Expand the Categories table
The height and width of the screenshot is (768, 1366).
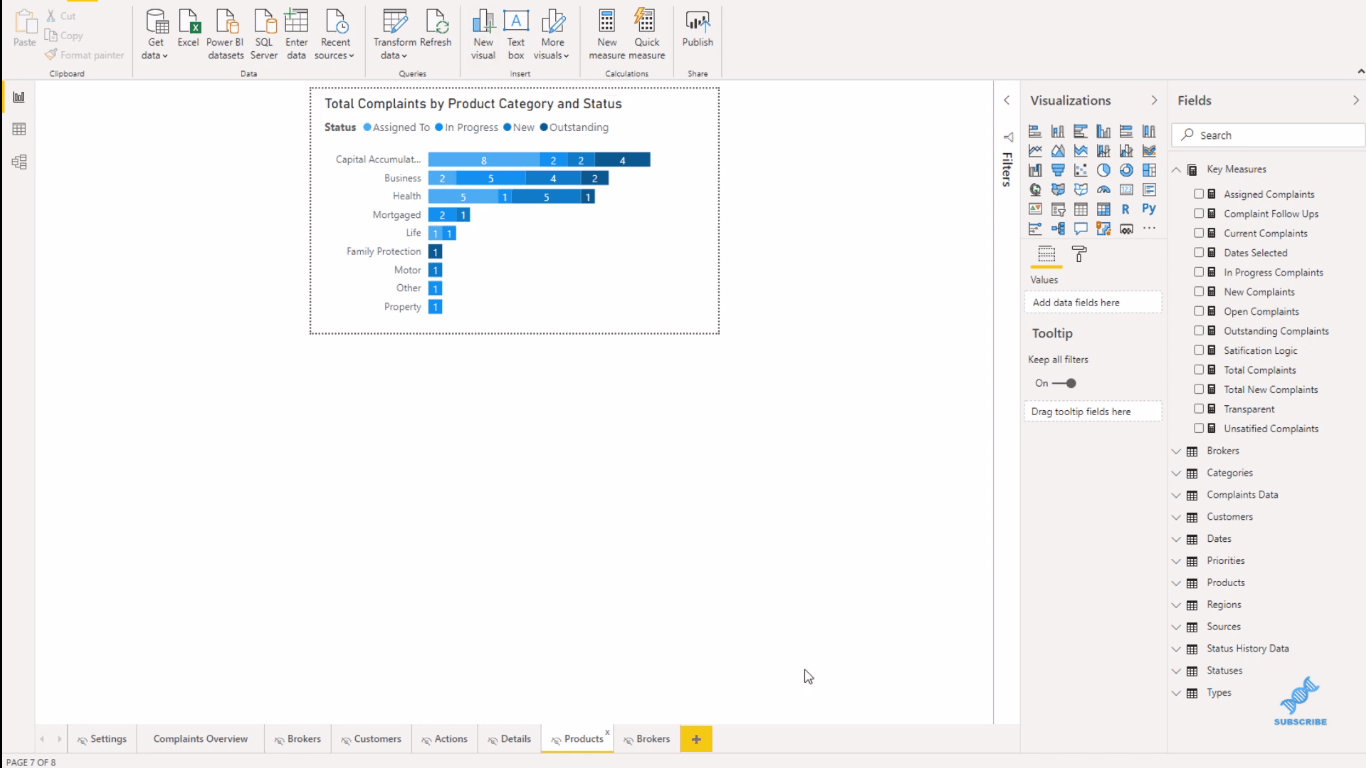coord(1177,473)
